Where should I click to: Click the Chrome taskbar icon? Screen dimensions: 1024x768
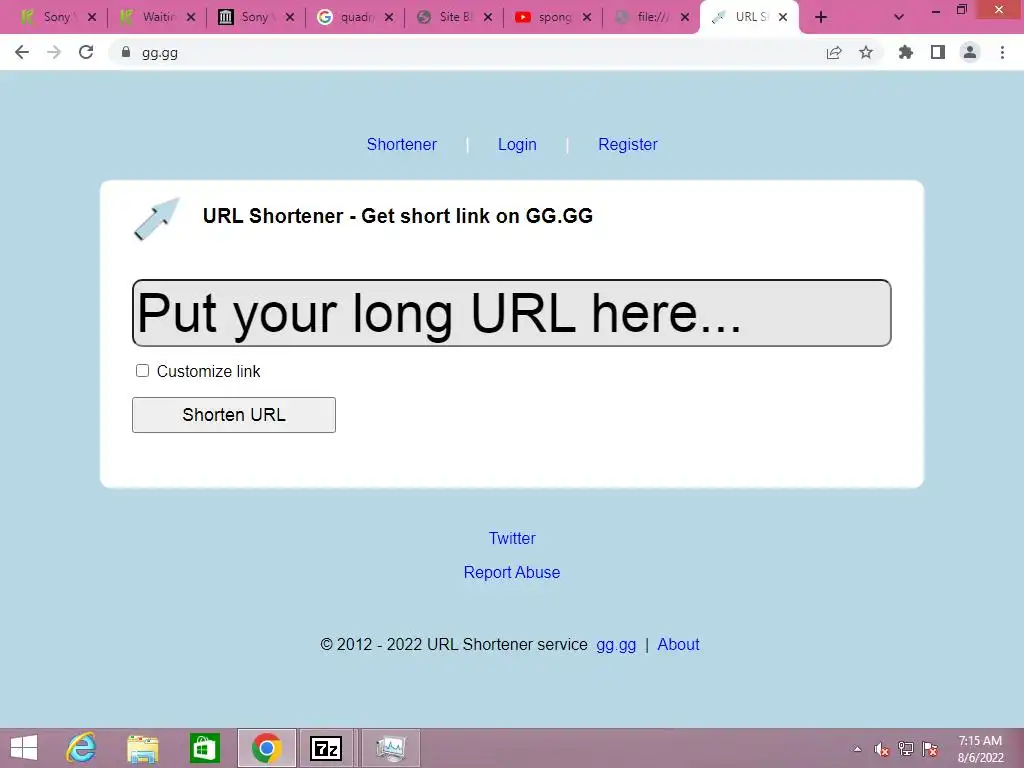click(266, 748)
